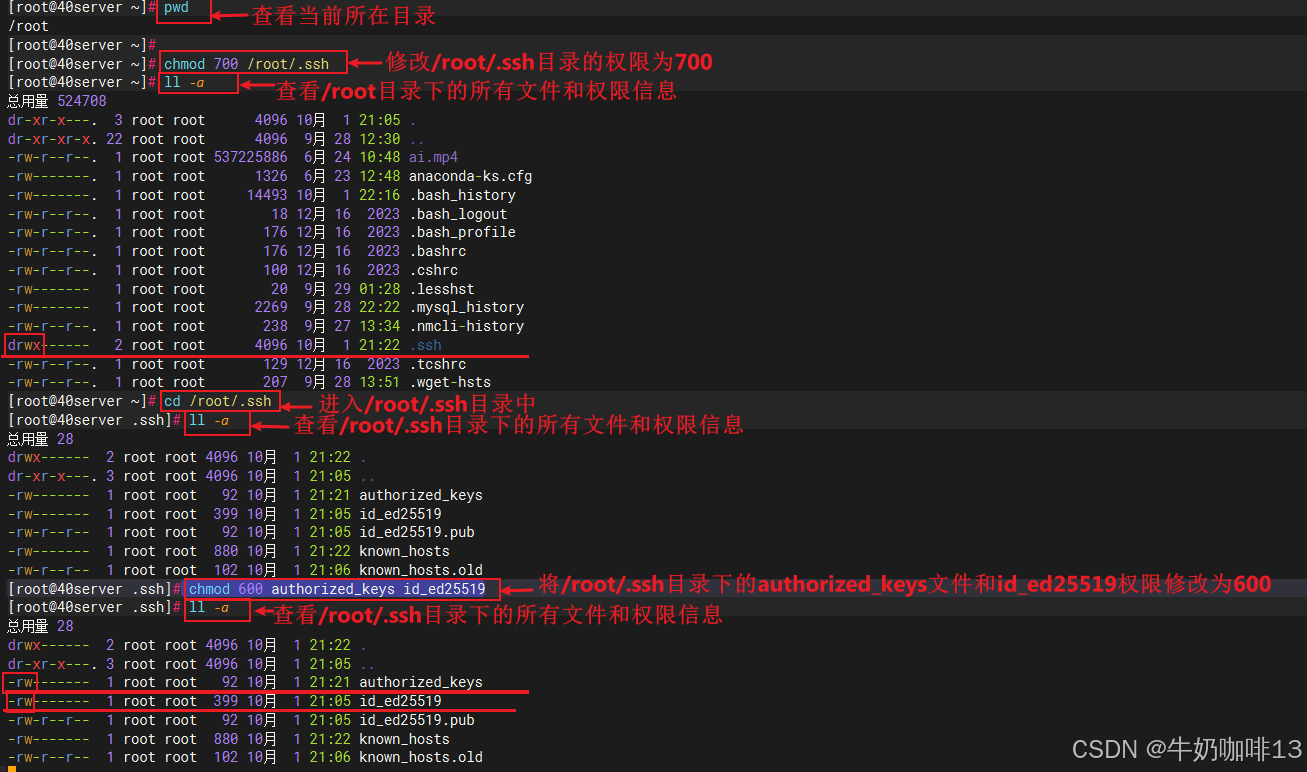1307x772 pixels.
Task: Click the blue .ssh directory name
Action: pos(425,345)
